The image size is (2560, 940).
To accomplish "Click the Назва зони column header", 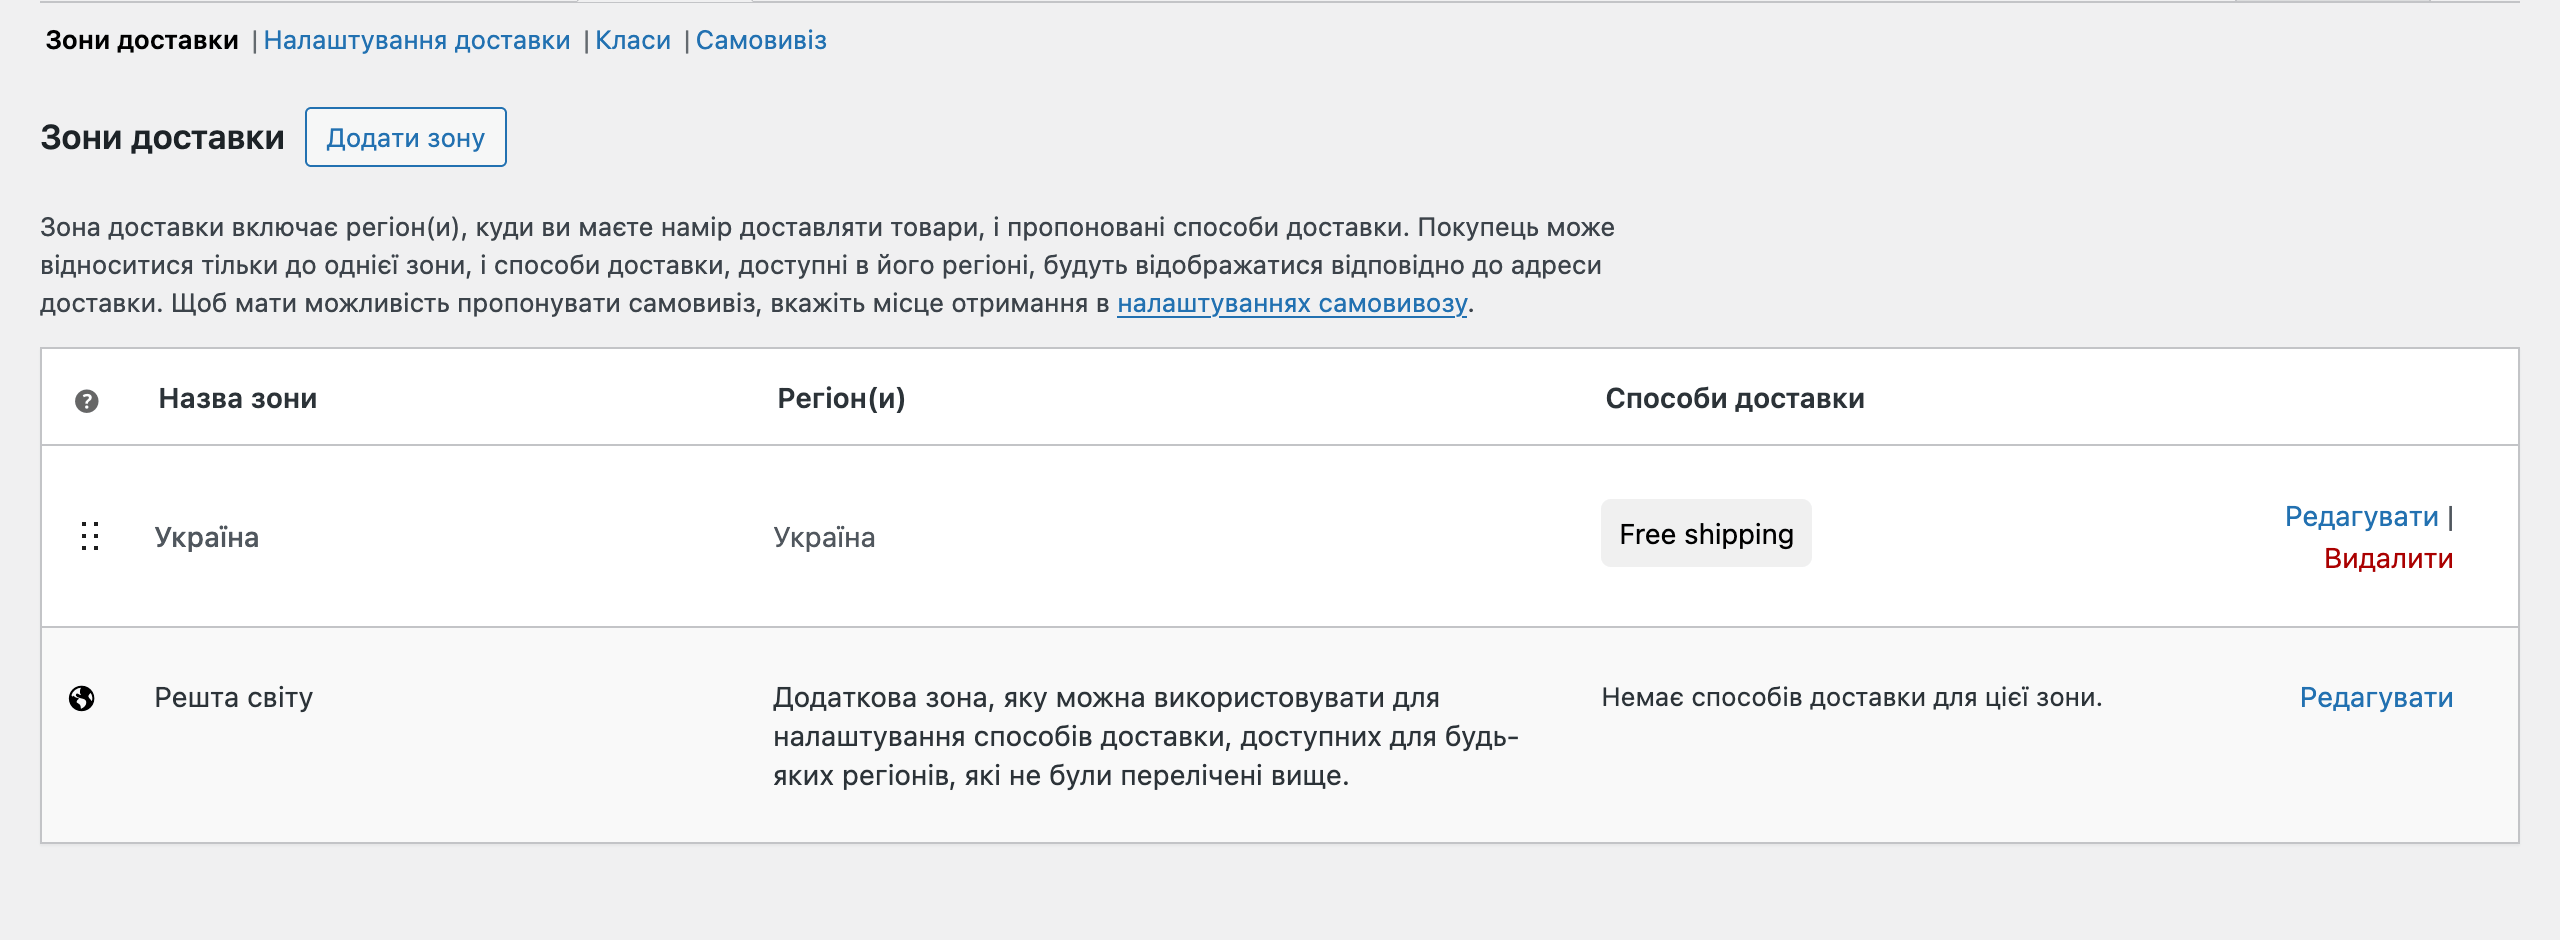I will pos(238,398).
